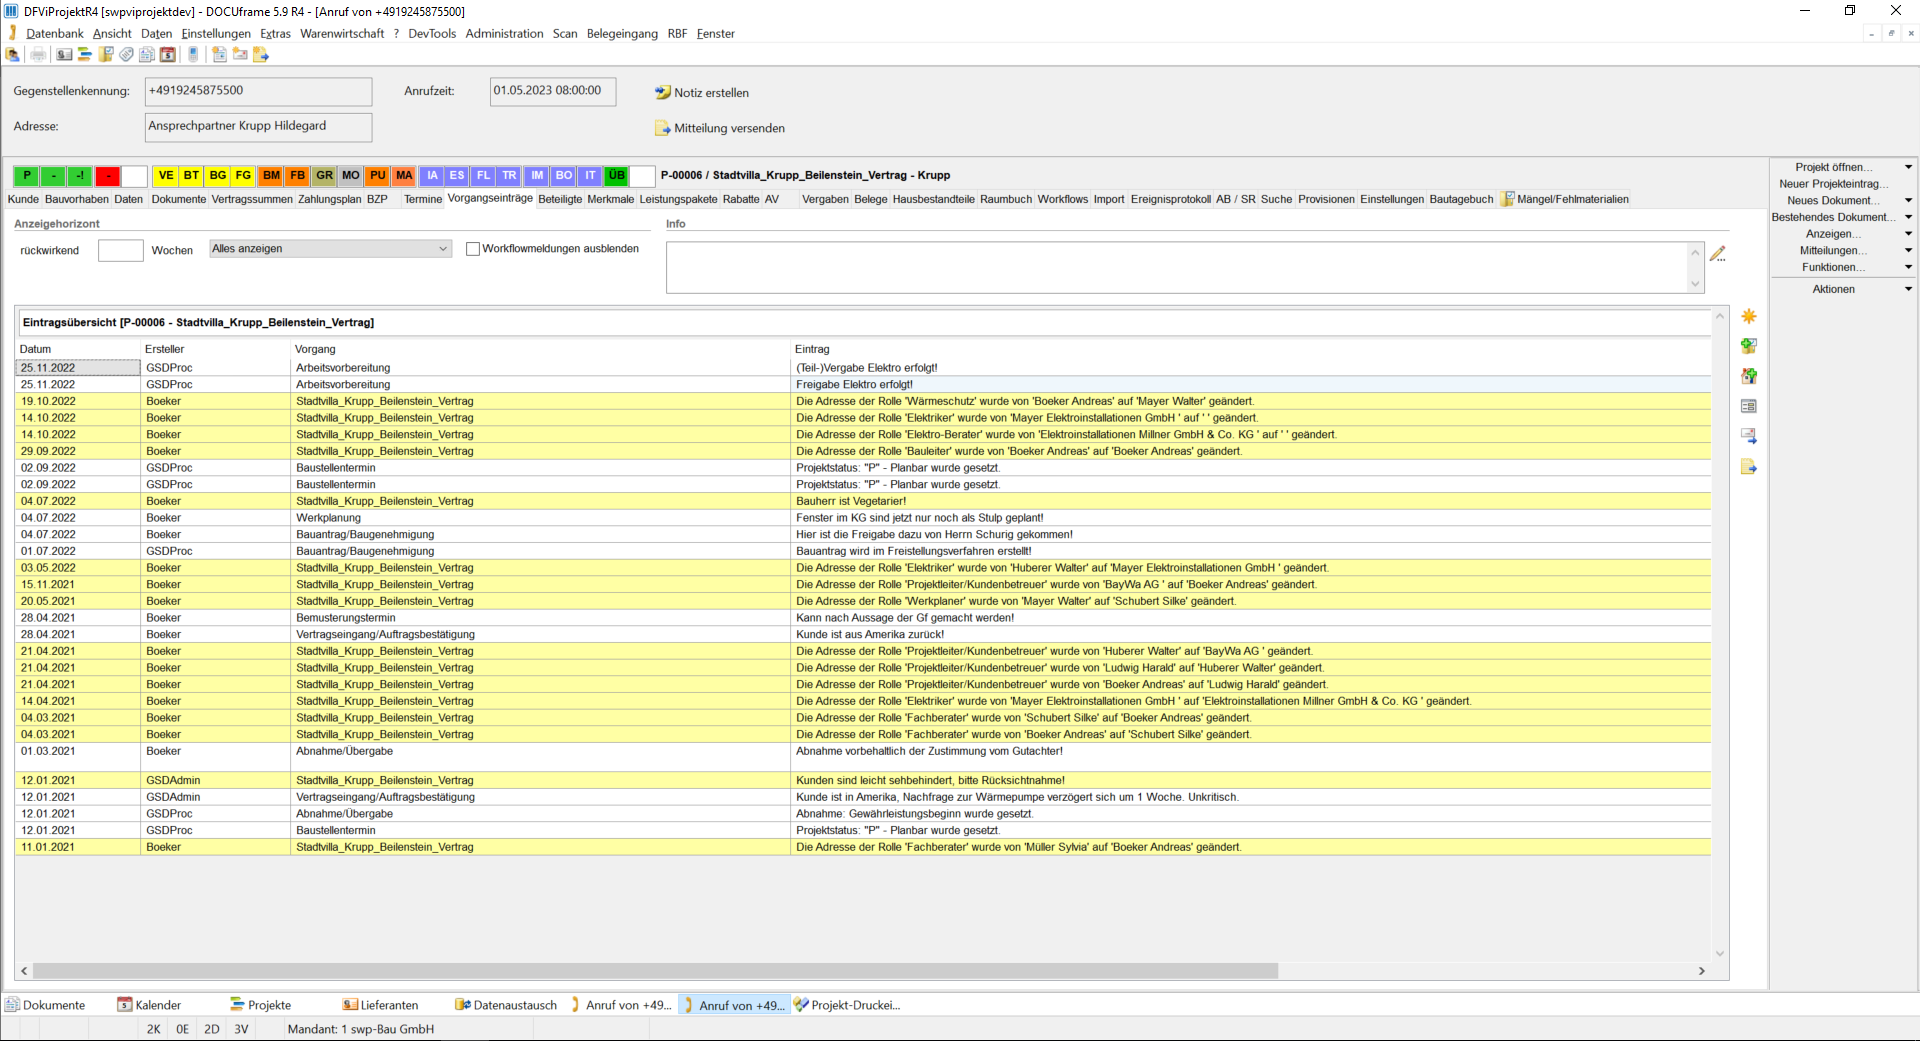
Task: Expand the Aktionen dropdown arrow
Action: (x=1908, y=289)
